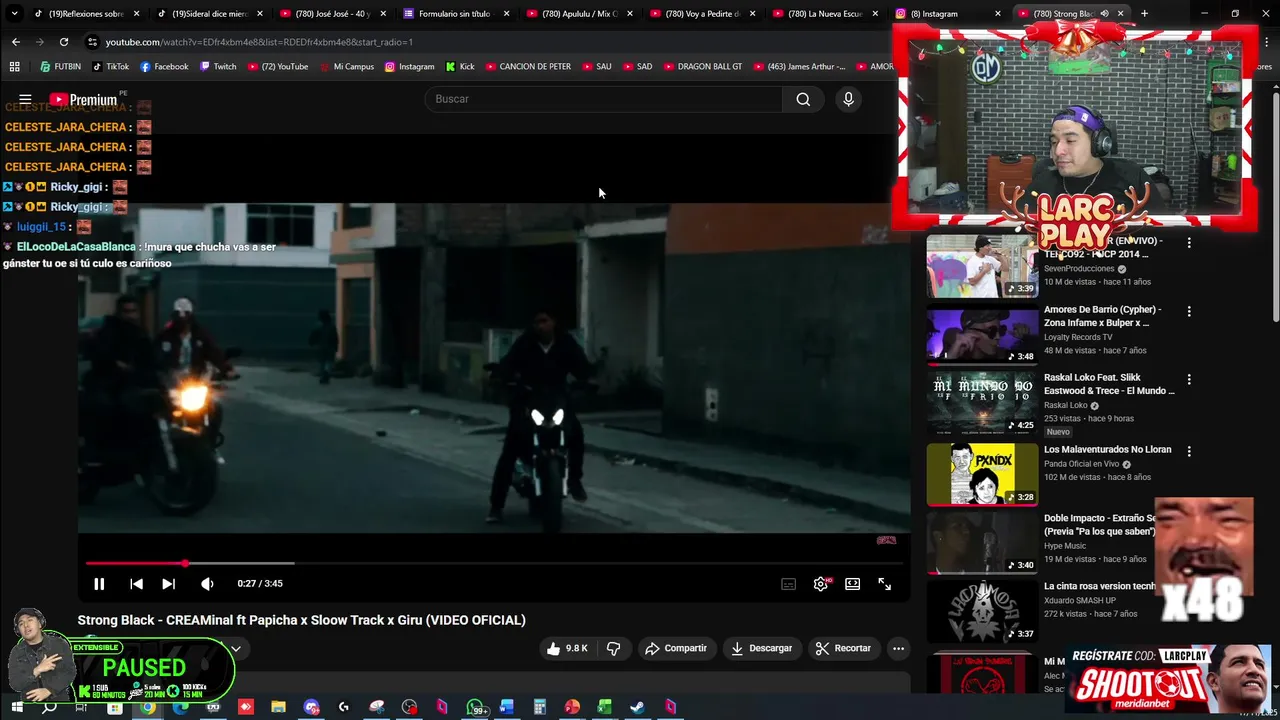Like the video with 9.8 K
1280x720 pixels.
point(567,648)
